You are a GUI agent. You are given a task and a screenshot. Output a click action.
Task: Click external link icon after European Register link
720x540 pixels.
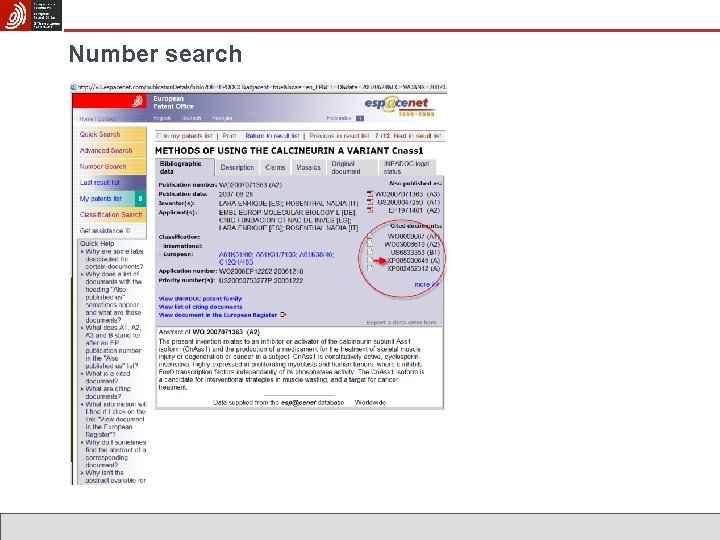(283, 315)
